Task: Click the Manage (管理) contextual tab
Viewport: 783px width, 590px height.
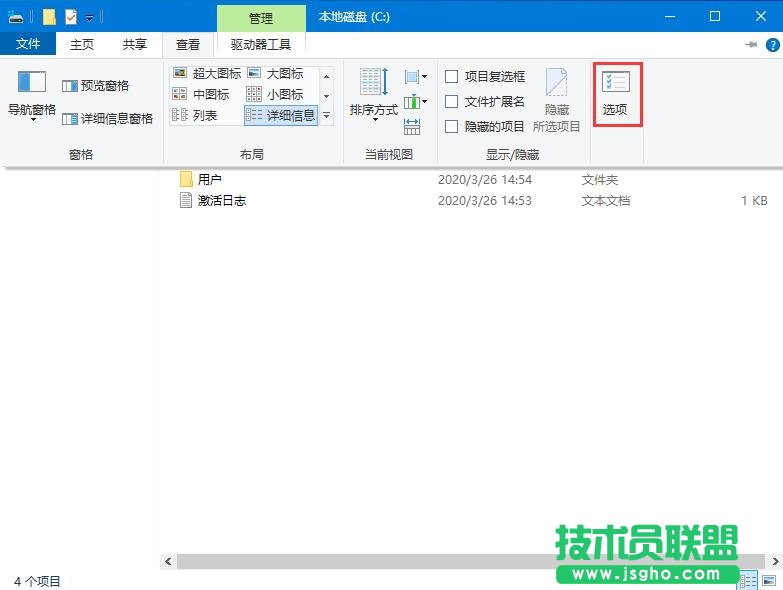Action: tap(261, 18)
